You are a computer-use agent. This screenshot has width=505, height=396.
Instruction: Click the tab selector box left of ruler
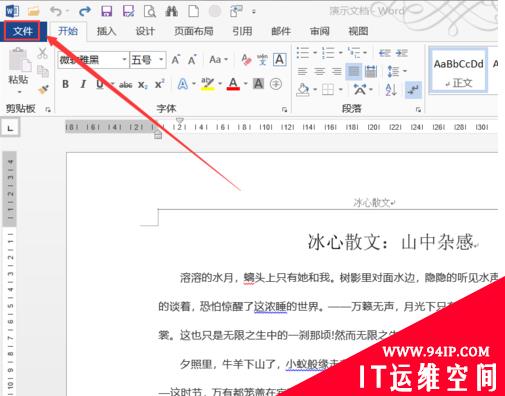click(x=10, y=128)
